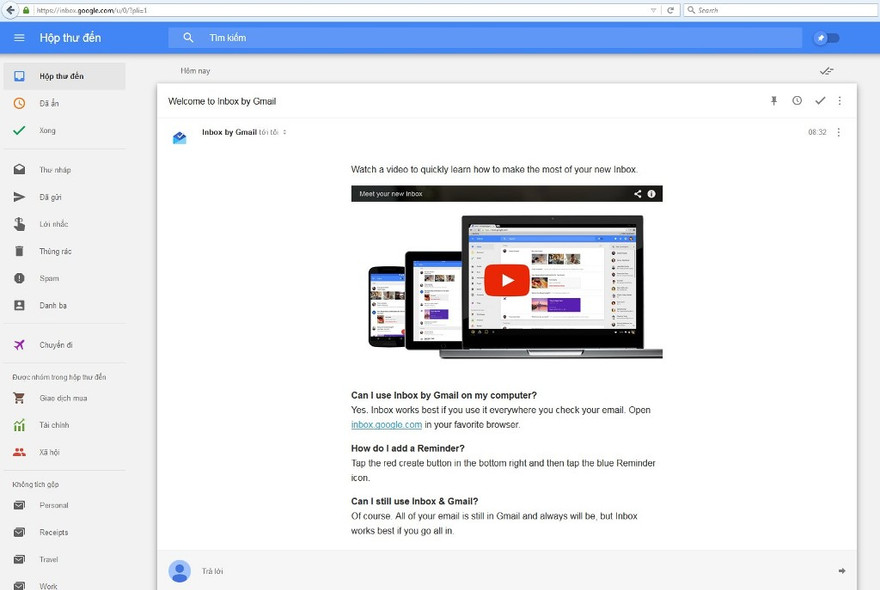Image resolution: width=880 pixels, height=590 pixels.
Task: Open the Giao dịch mua shopping label
Action: (x=63, y=397)
